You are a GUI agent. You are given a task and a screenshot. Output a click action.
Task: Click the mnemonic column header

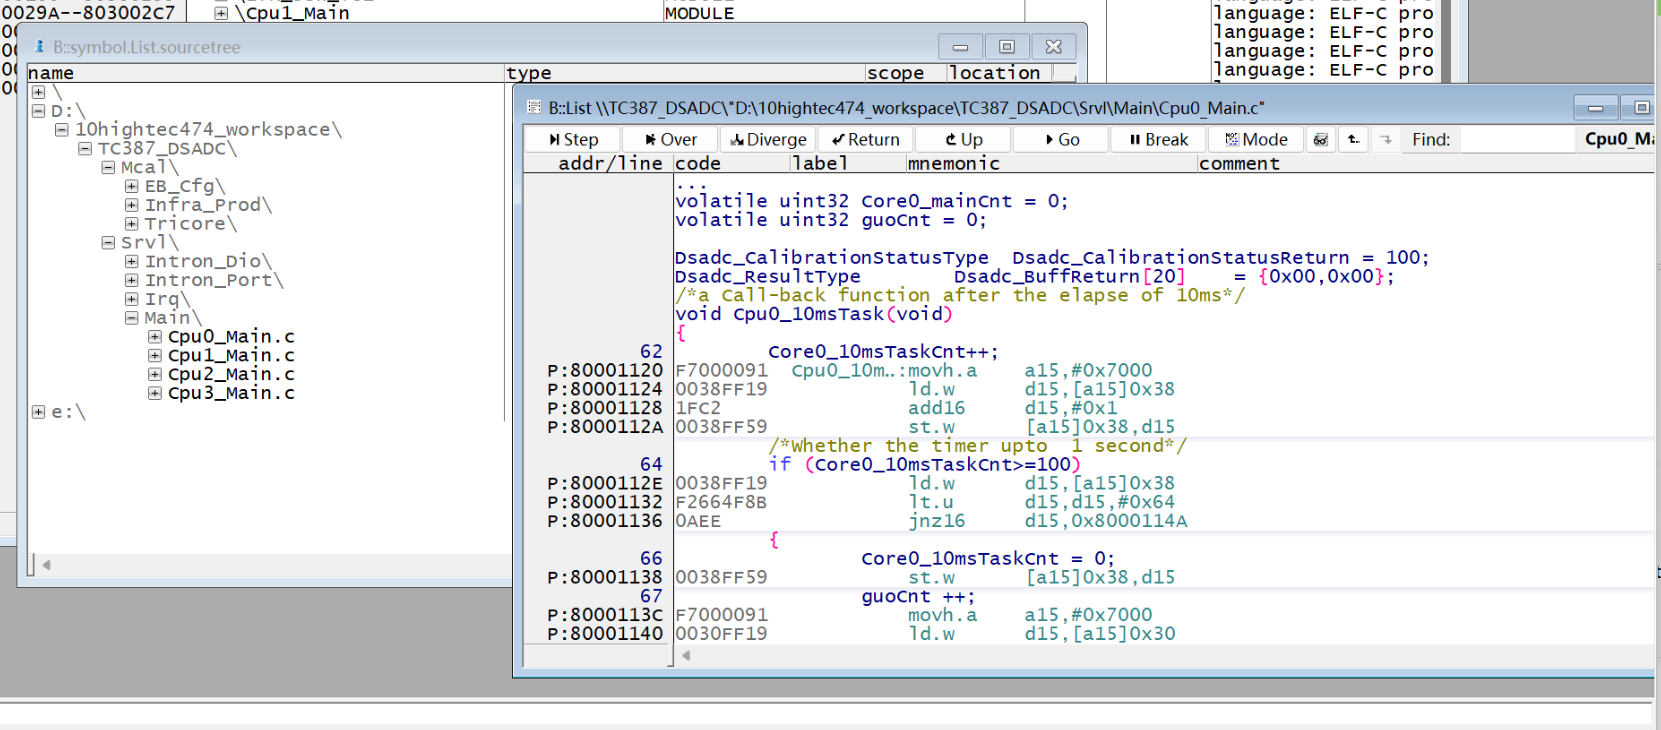[x=1052, y=163]
